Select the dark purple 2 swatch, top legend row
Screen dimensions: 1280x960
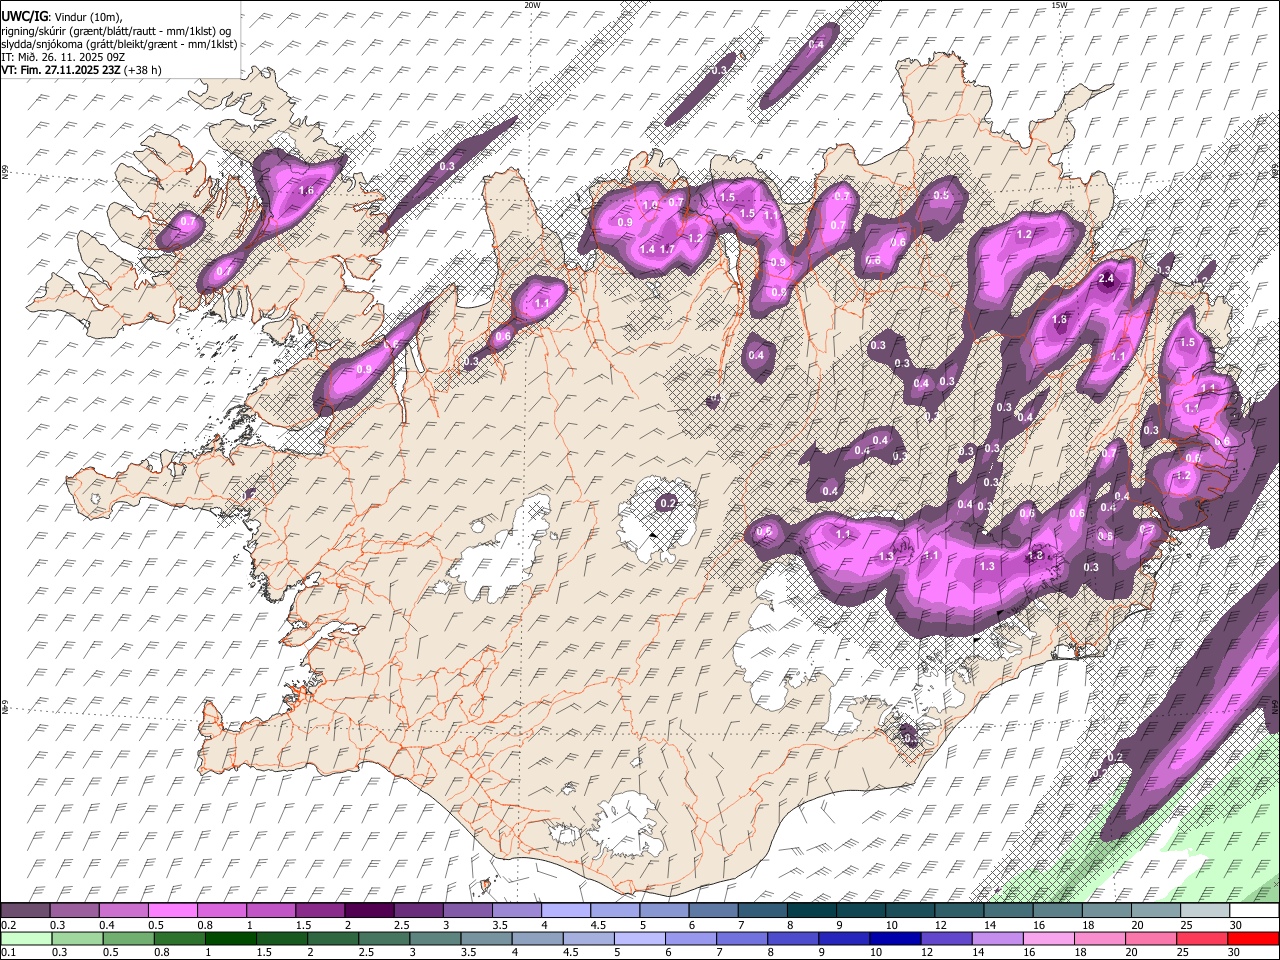pos(369,911)
